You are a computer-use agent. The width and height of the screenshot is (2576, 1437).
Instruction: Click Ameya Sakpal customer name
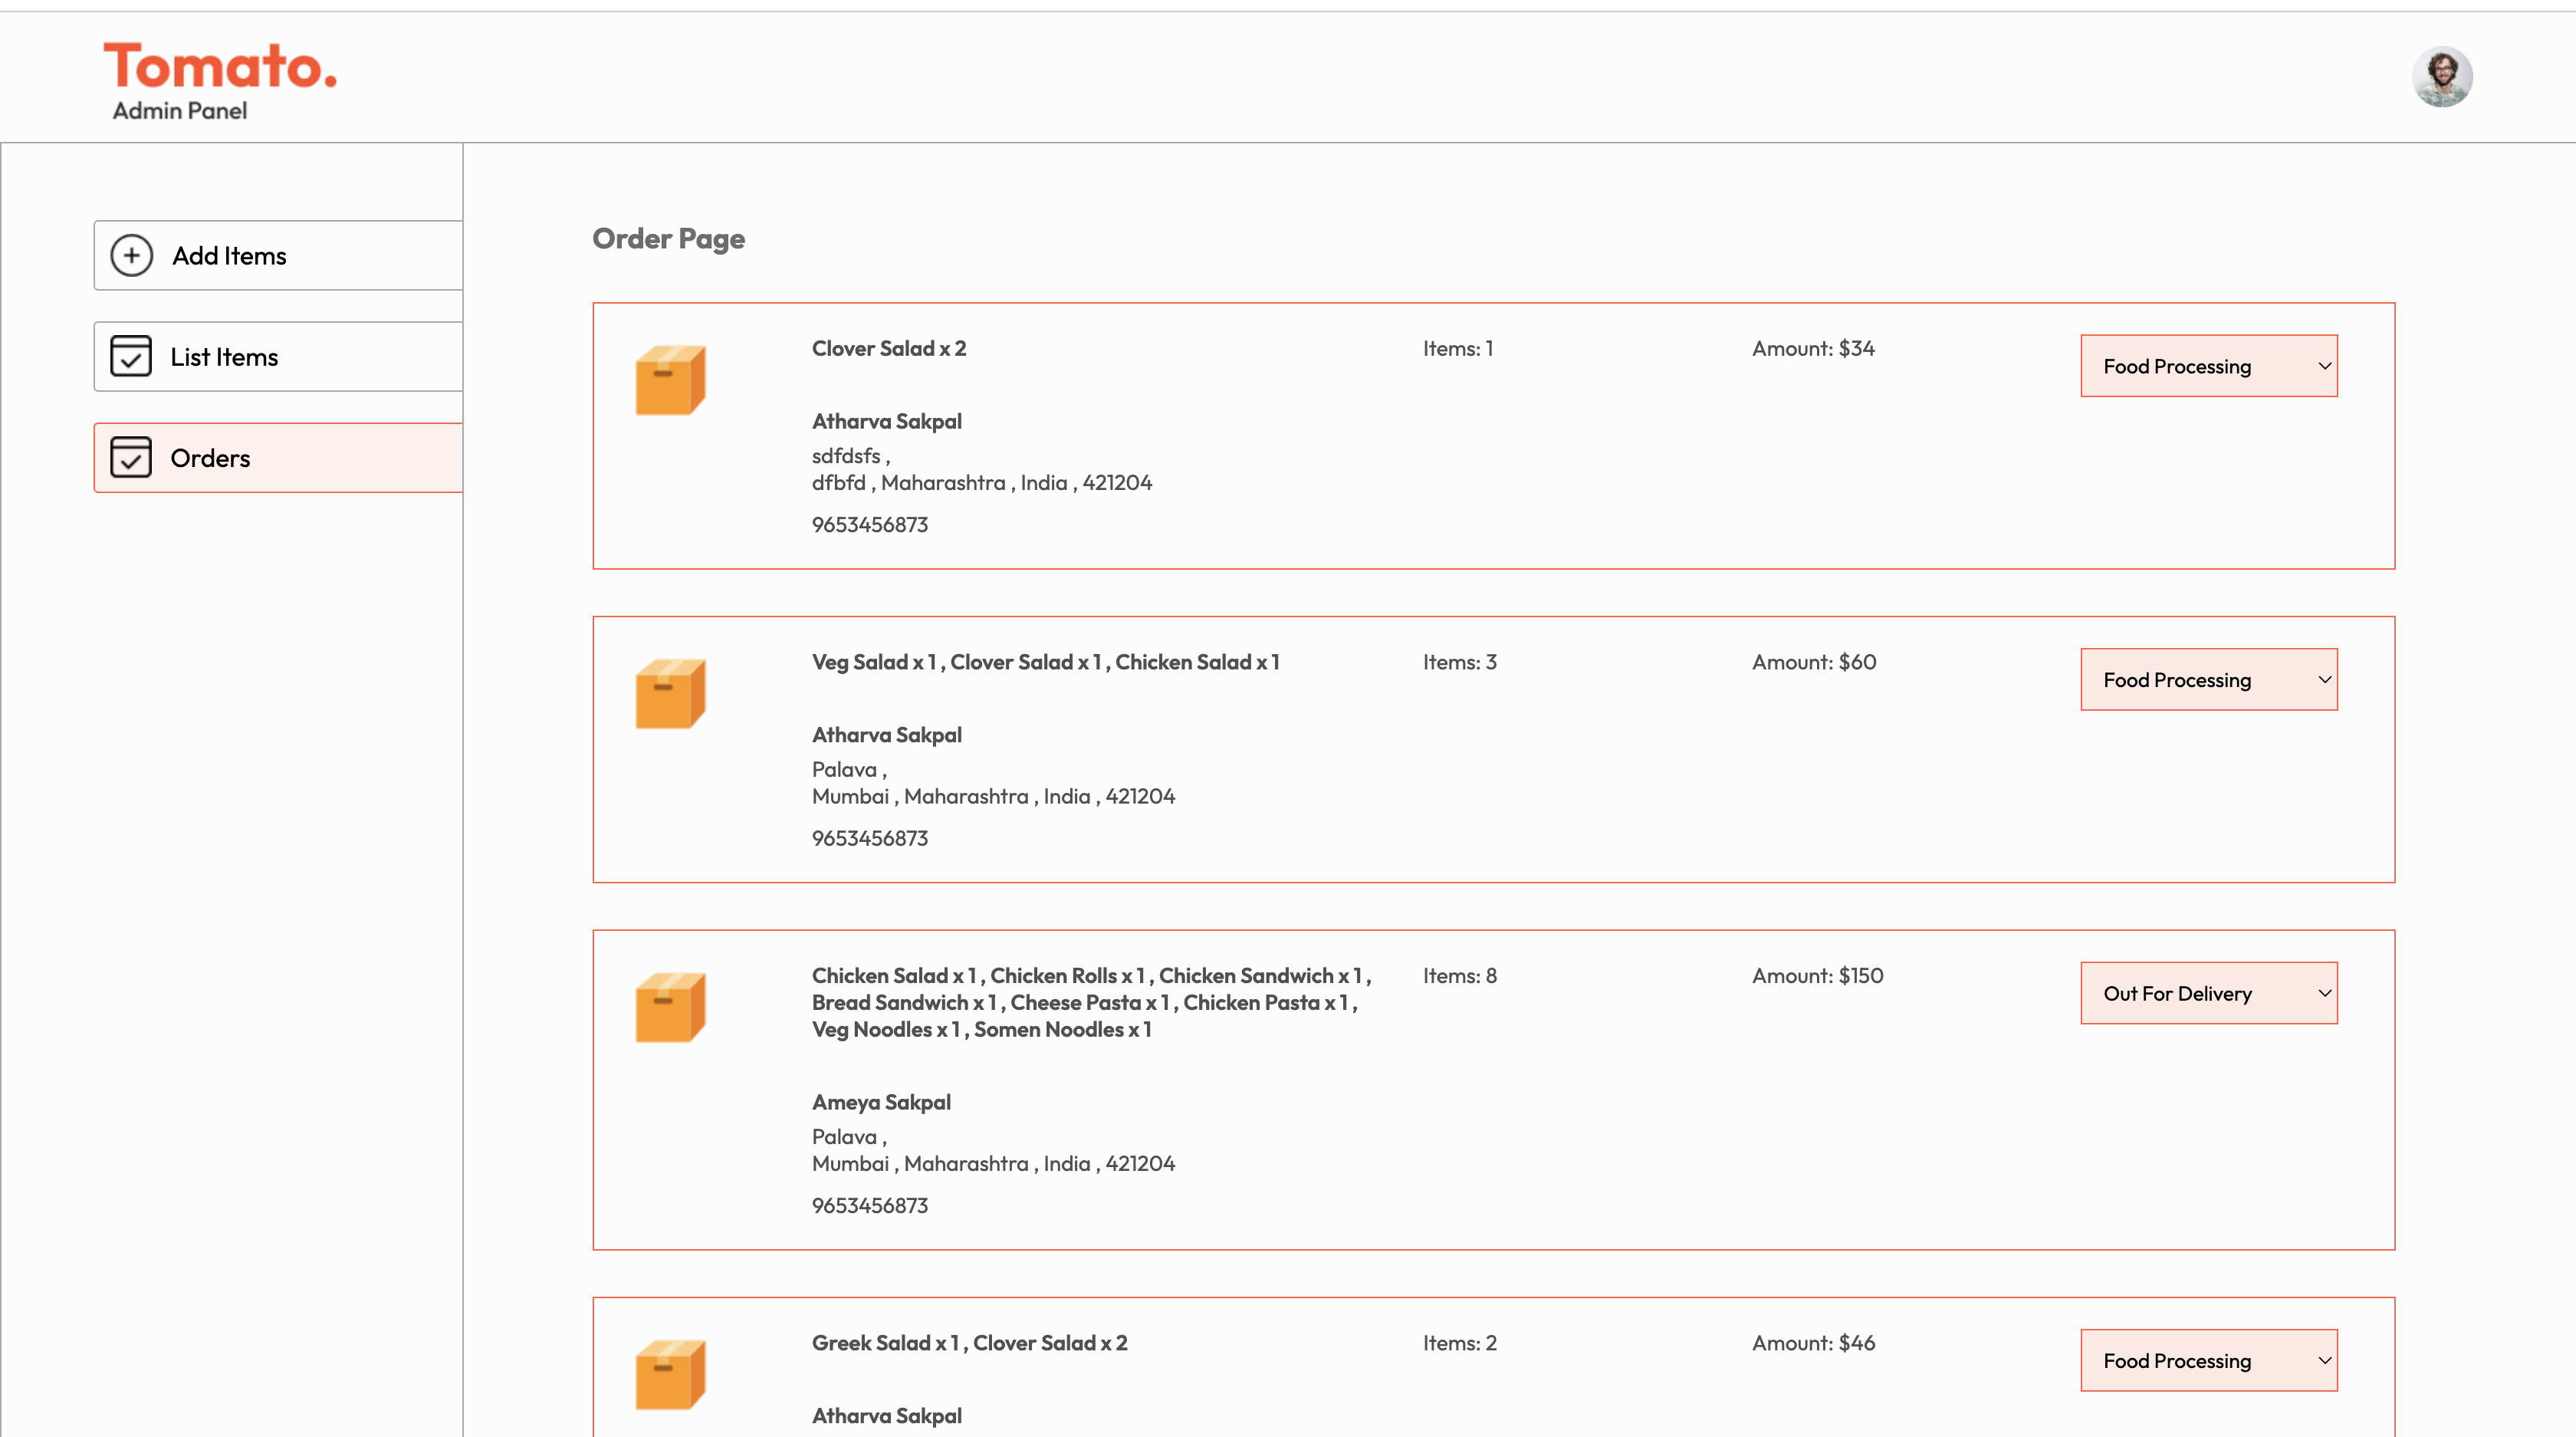[x=881, y=1102]
